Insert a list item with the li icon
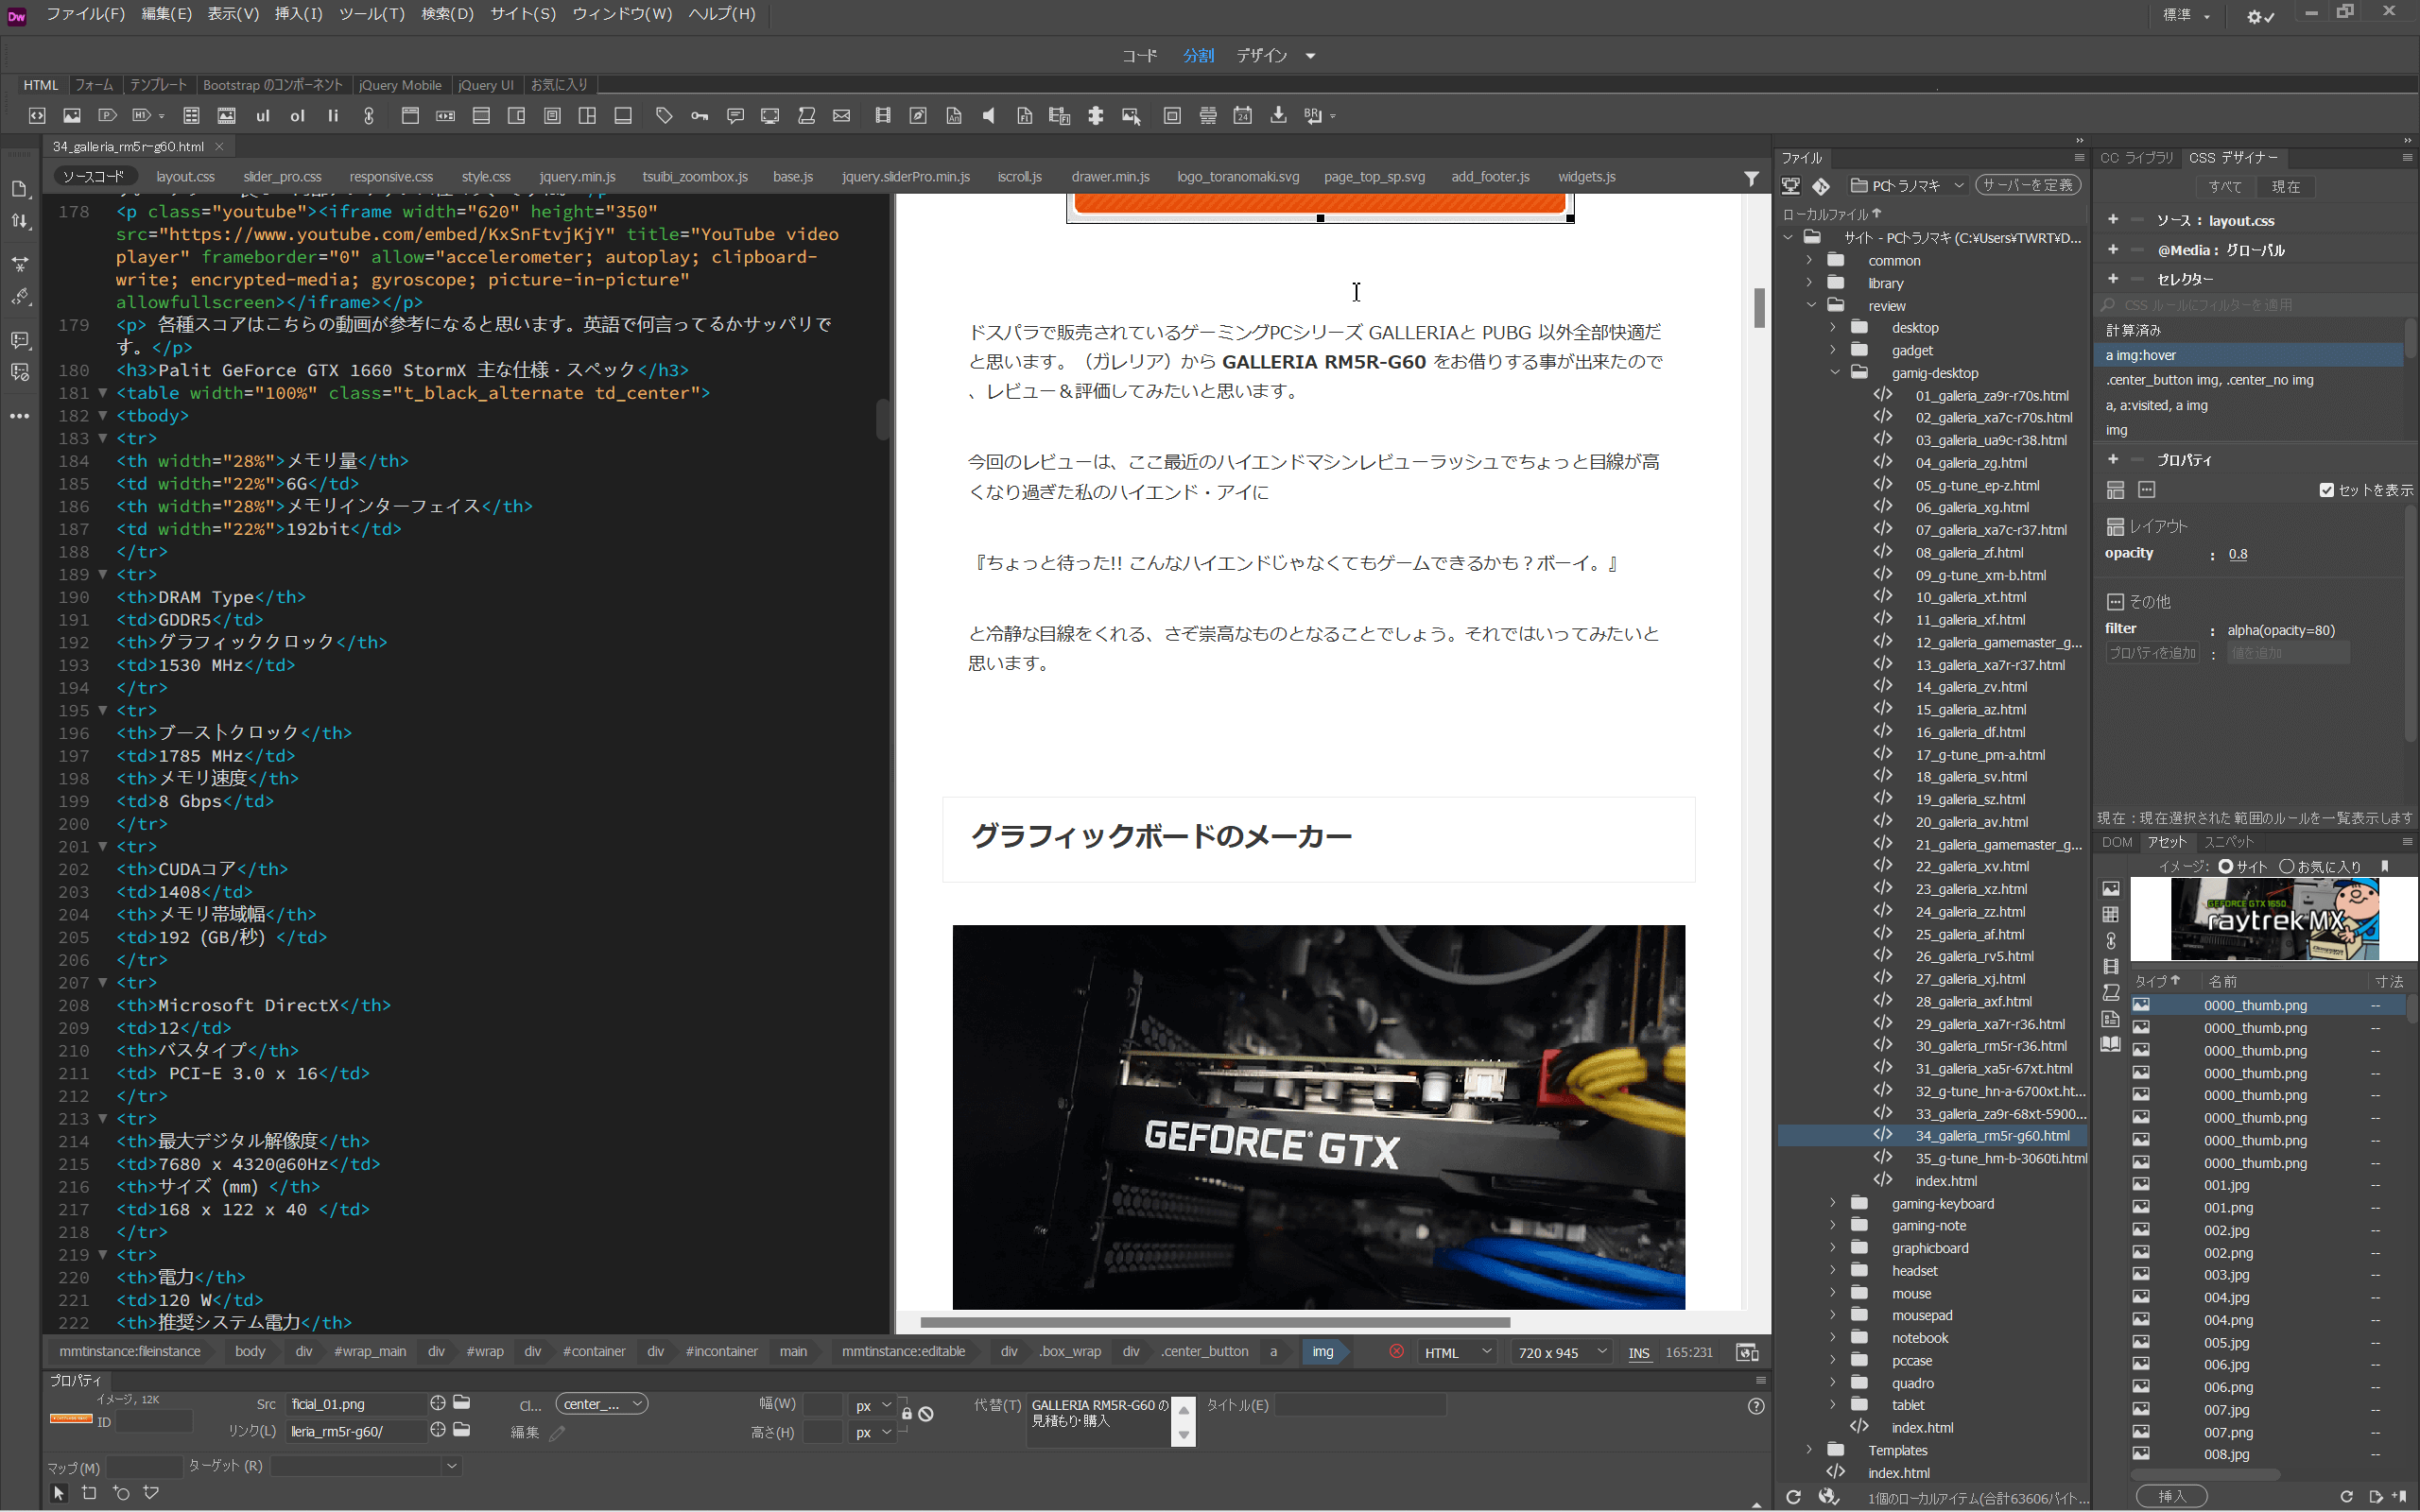The width and height of the screenshot is (2420, 1512). coord(333,116)
